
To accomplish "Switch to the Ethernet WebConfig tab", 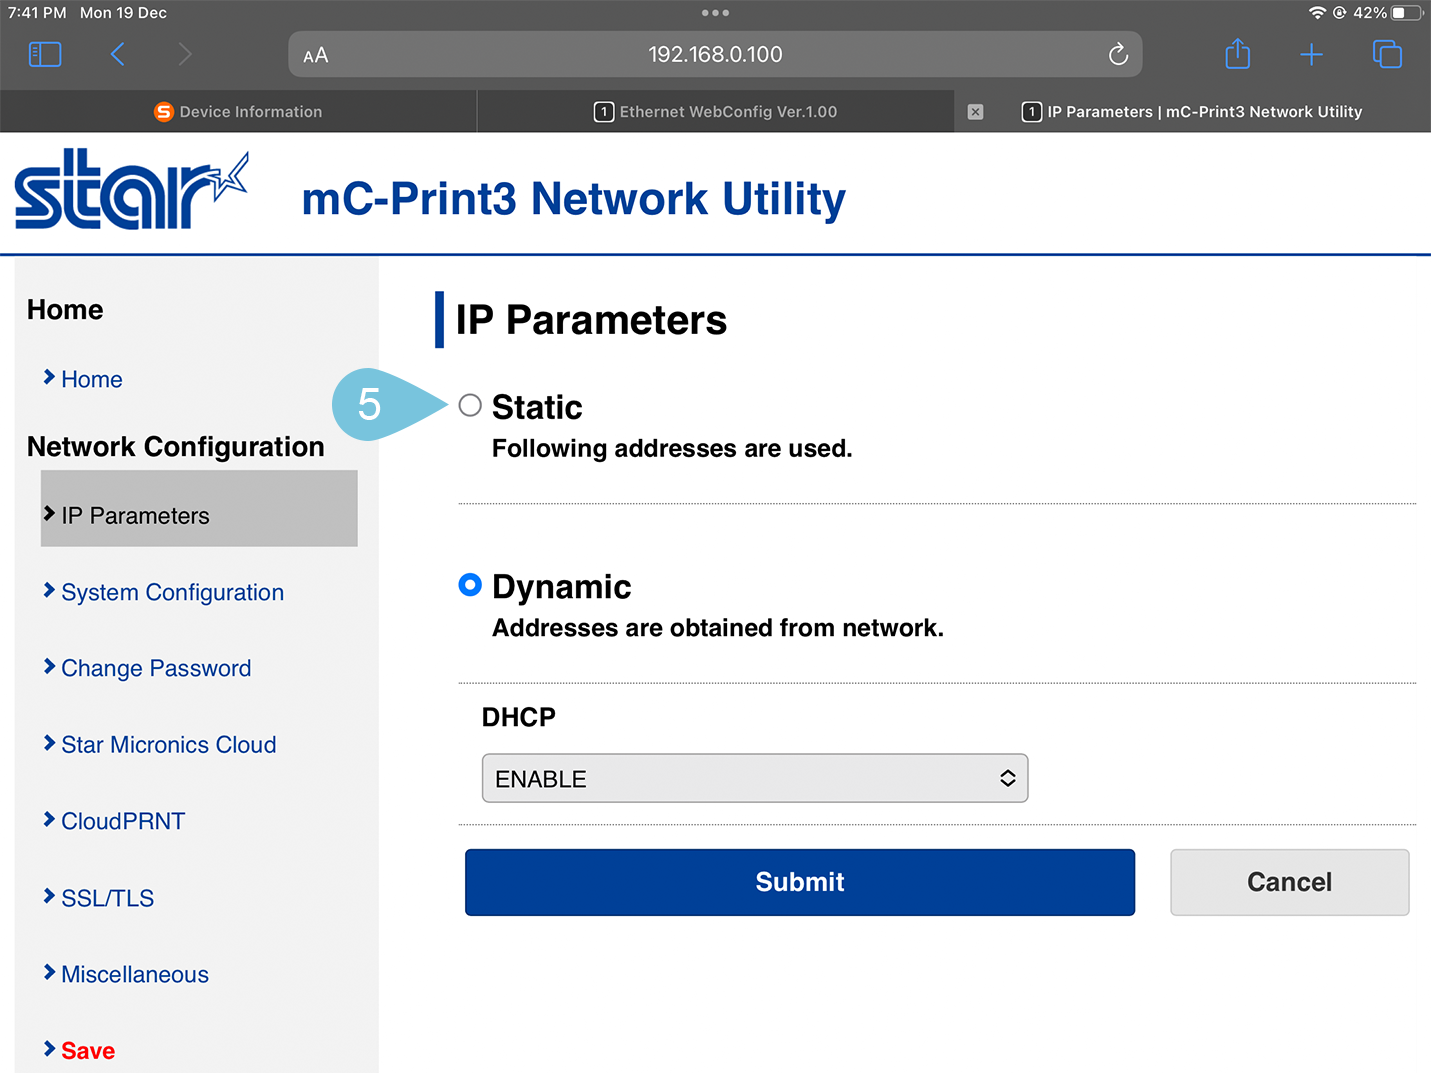I will tap(714, 111).
